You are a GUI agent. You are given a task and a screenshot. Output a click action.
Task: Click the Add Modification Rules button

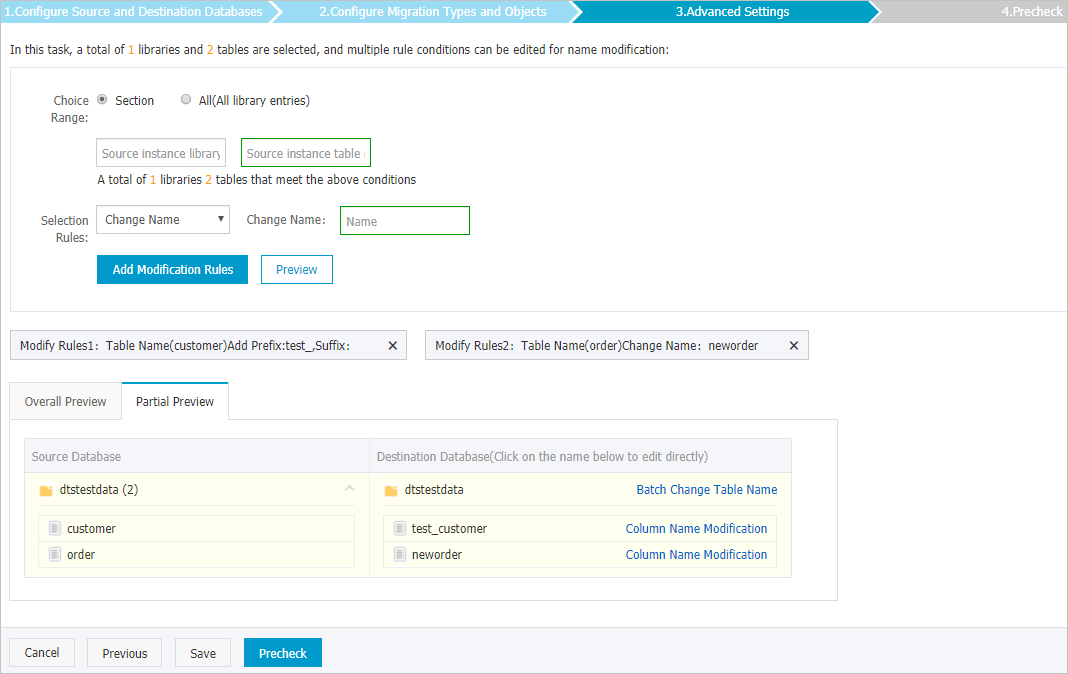pyautogui.click(x=171, y=269)
